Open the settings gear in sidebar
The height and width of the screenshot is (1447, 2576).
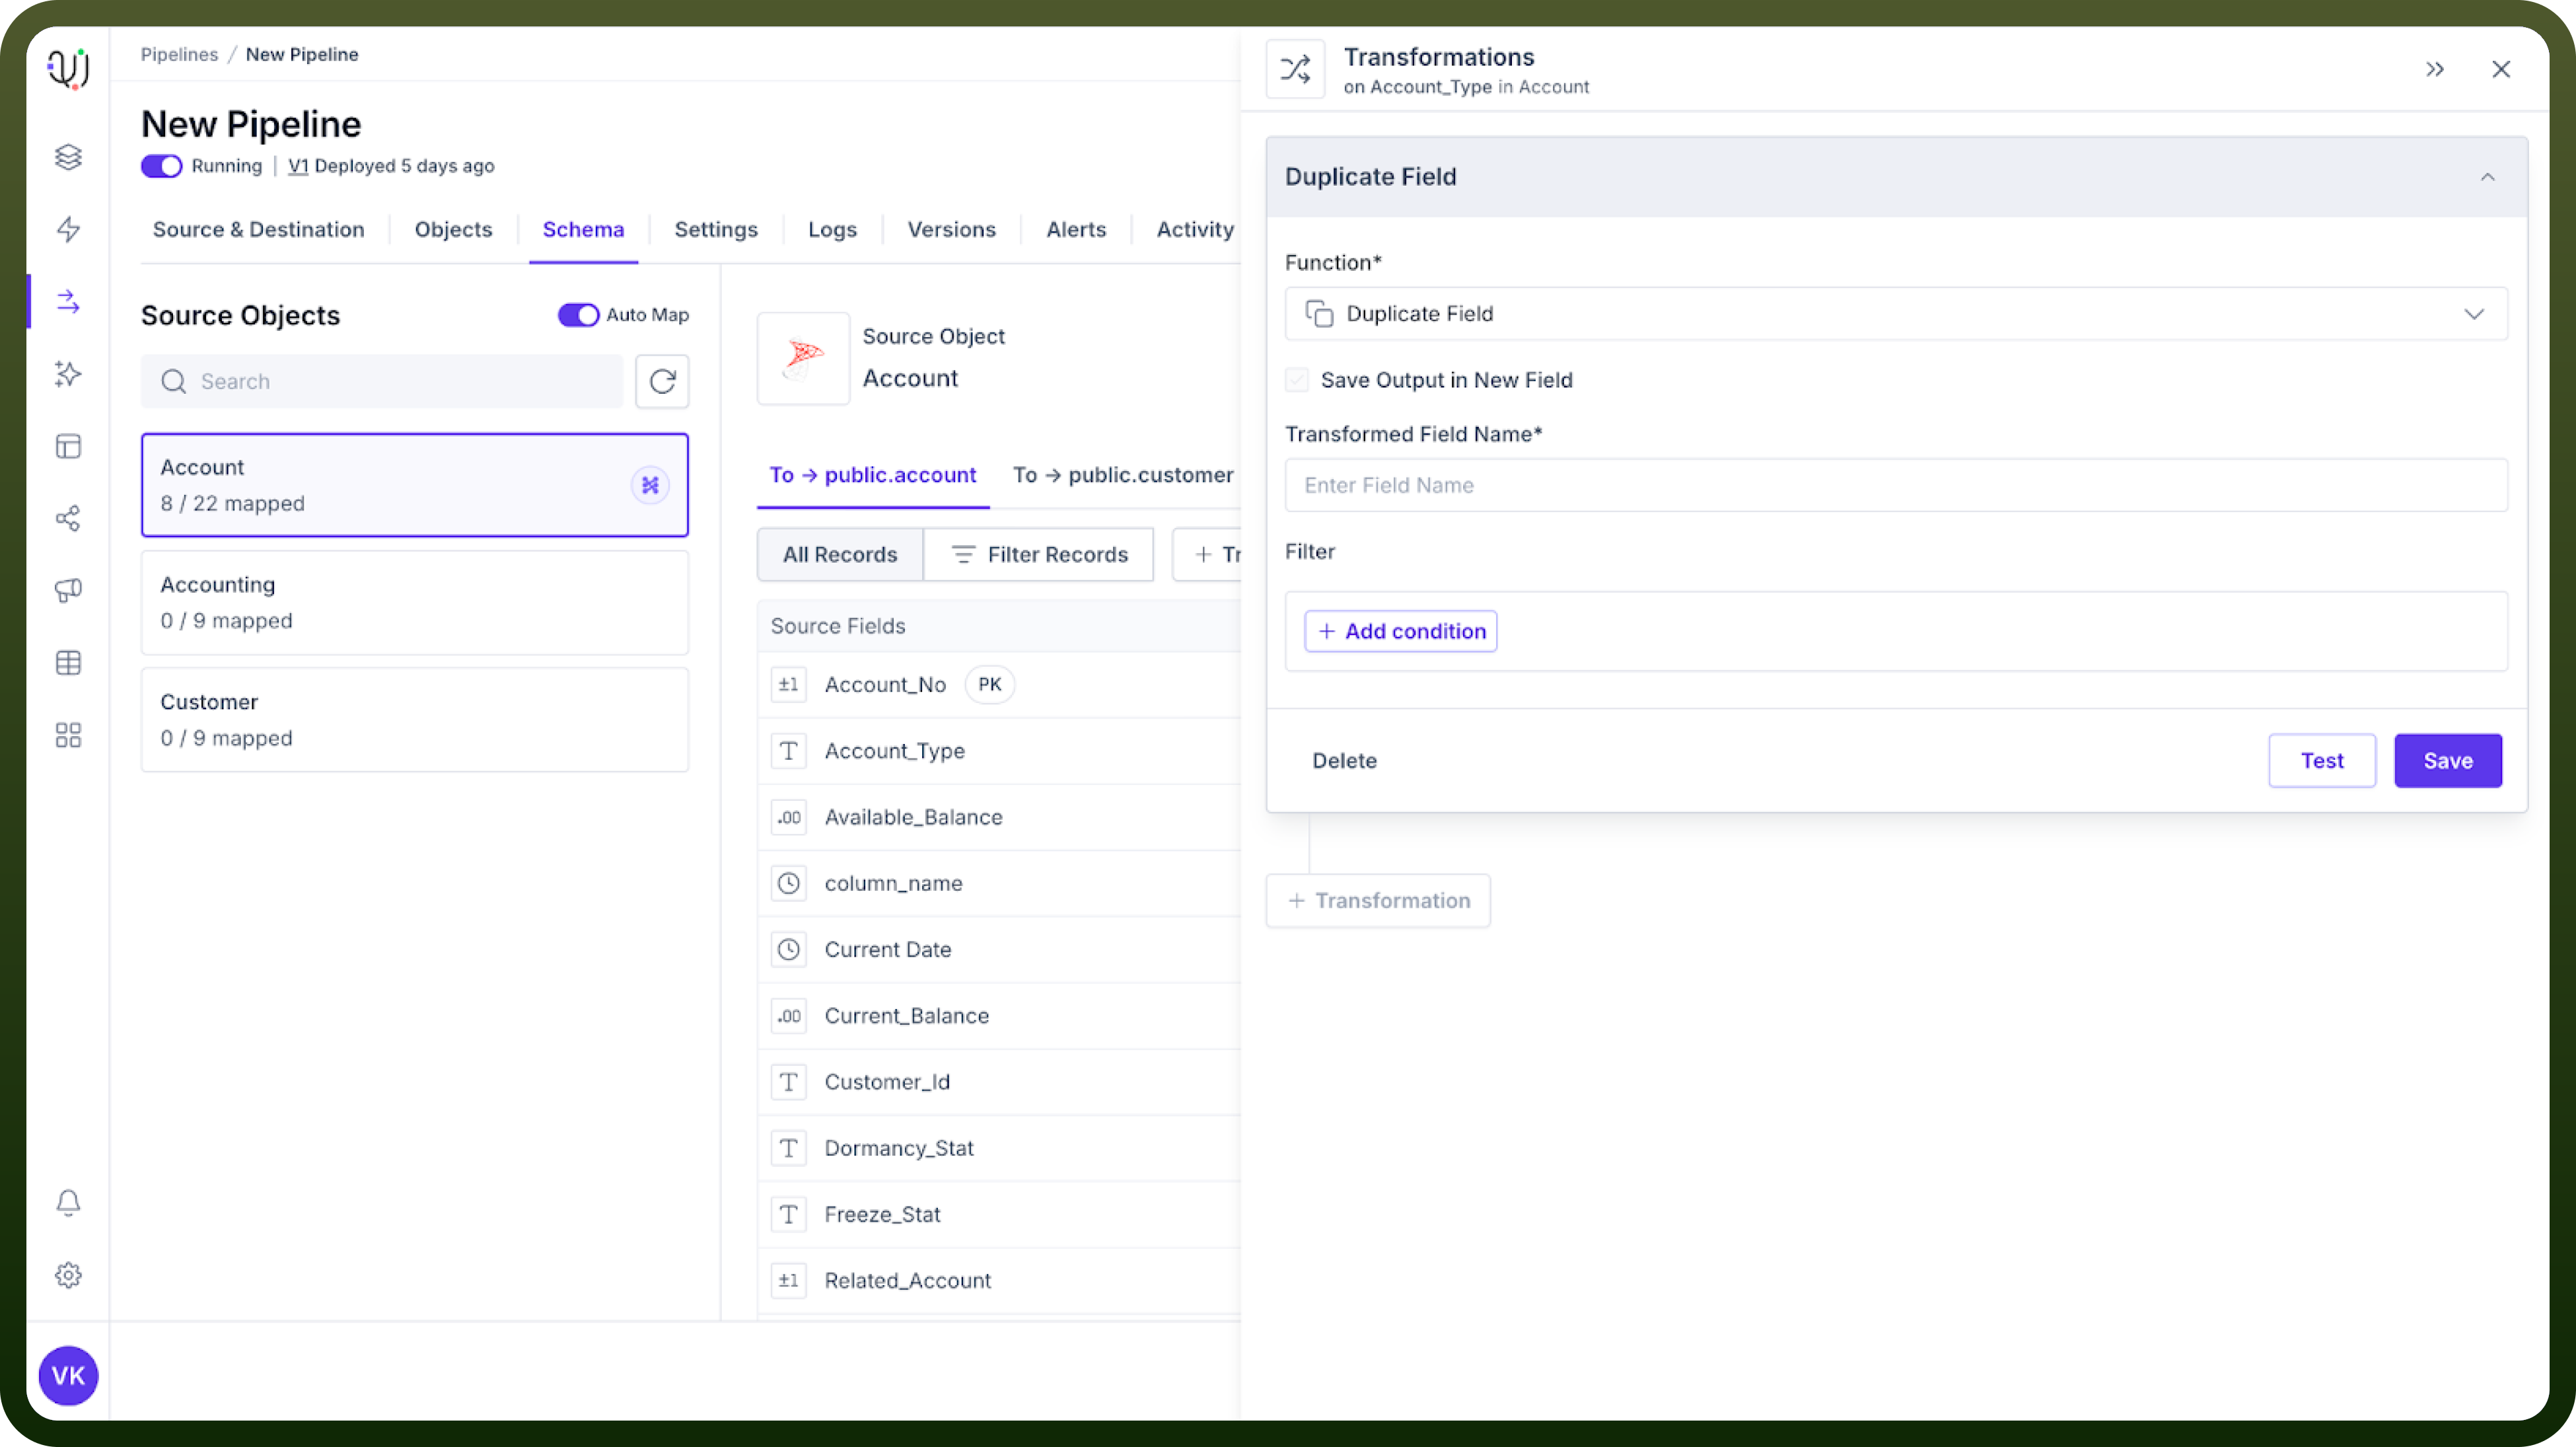pos(68,1275)
